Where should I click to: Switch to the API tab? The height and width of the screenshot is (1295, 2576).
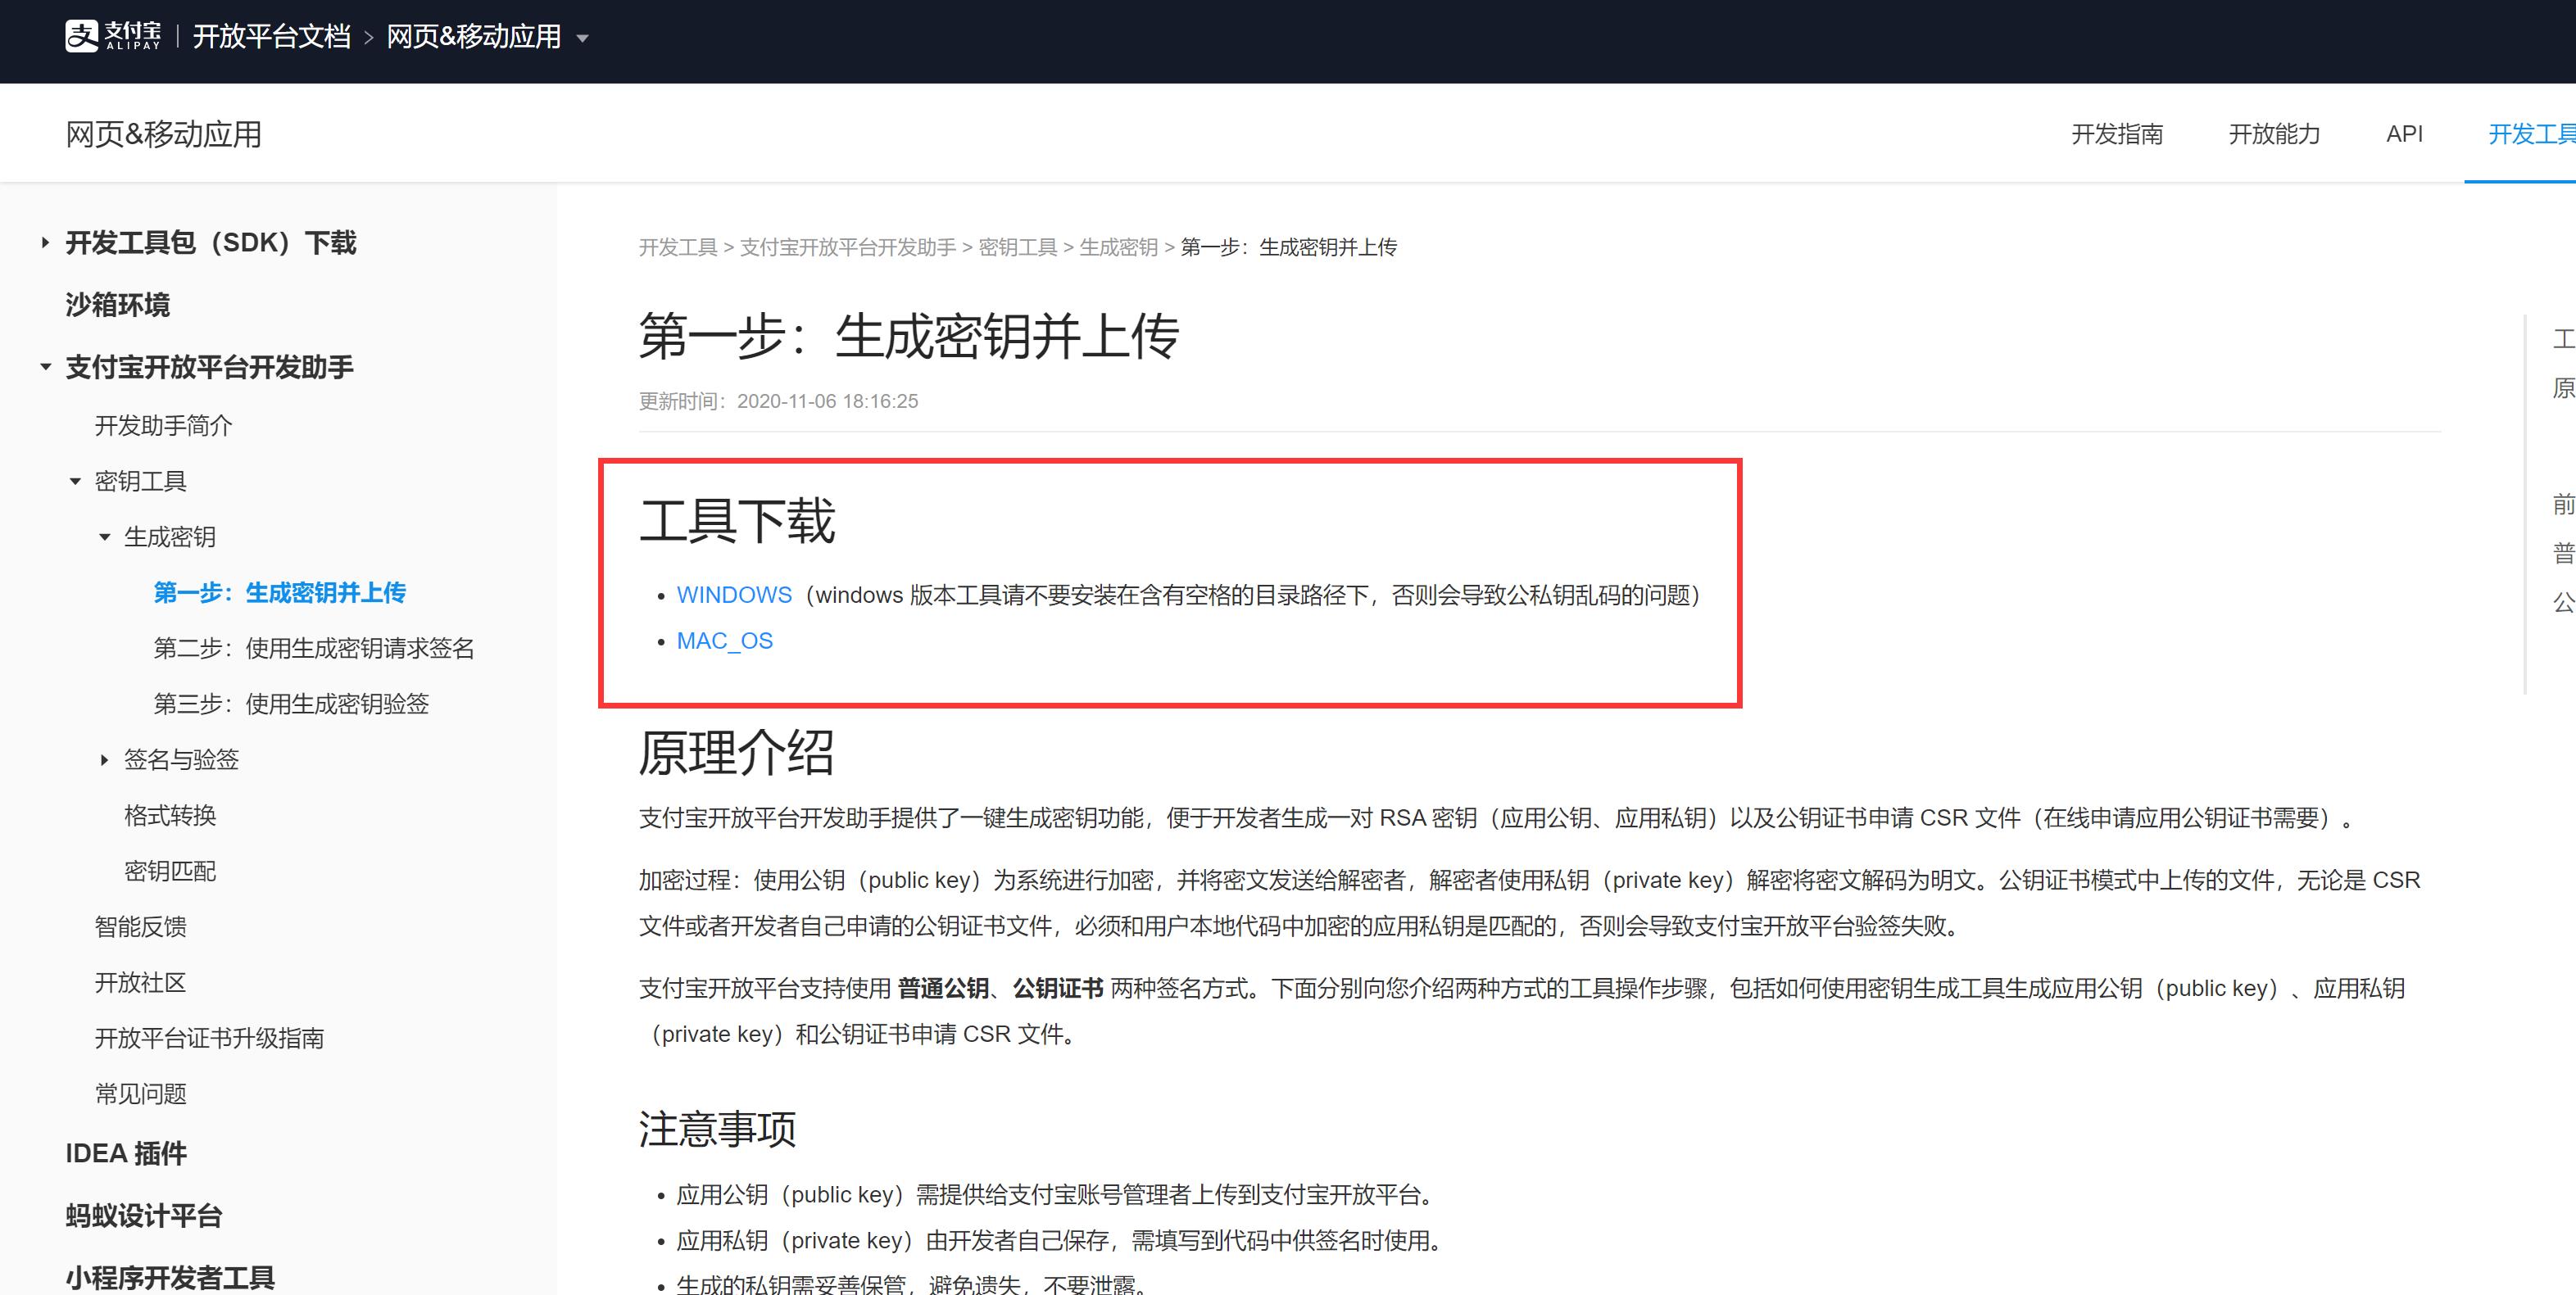[2404, 134]
